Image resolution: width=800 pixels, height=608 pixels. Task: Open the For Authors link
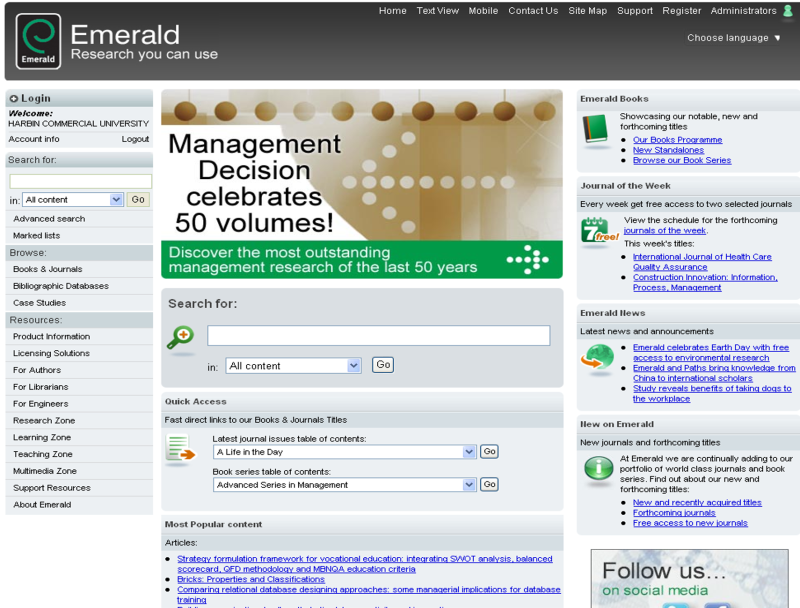[x=37, y=370]
